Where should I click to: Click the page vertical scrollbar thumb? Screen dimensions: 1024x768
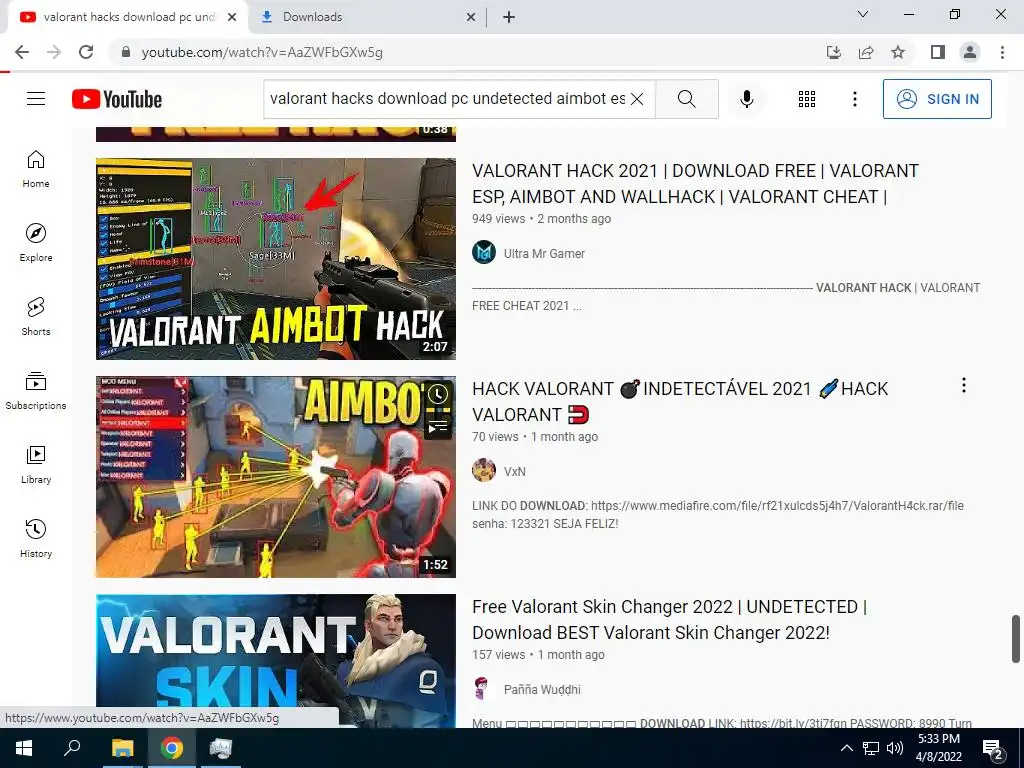pyautogui.click(x=1016, y=639)
